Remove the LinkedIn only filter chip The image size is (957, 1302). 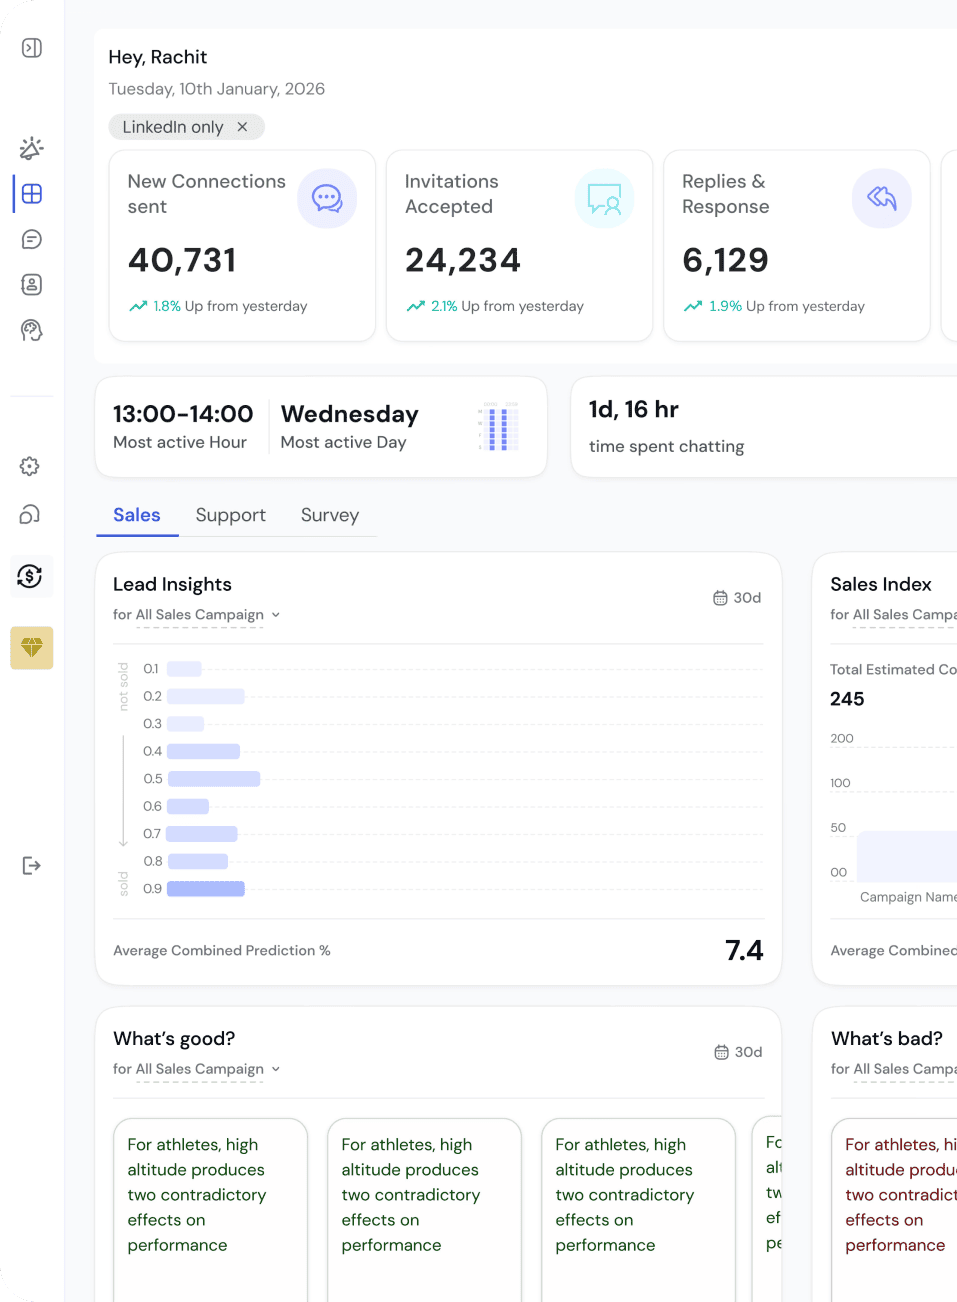pos(242,127)
